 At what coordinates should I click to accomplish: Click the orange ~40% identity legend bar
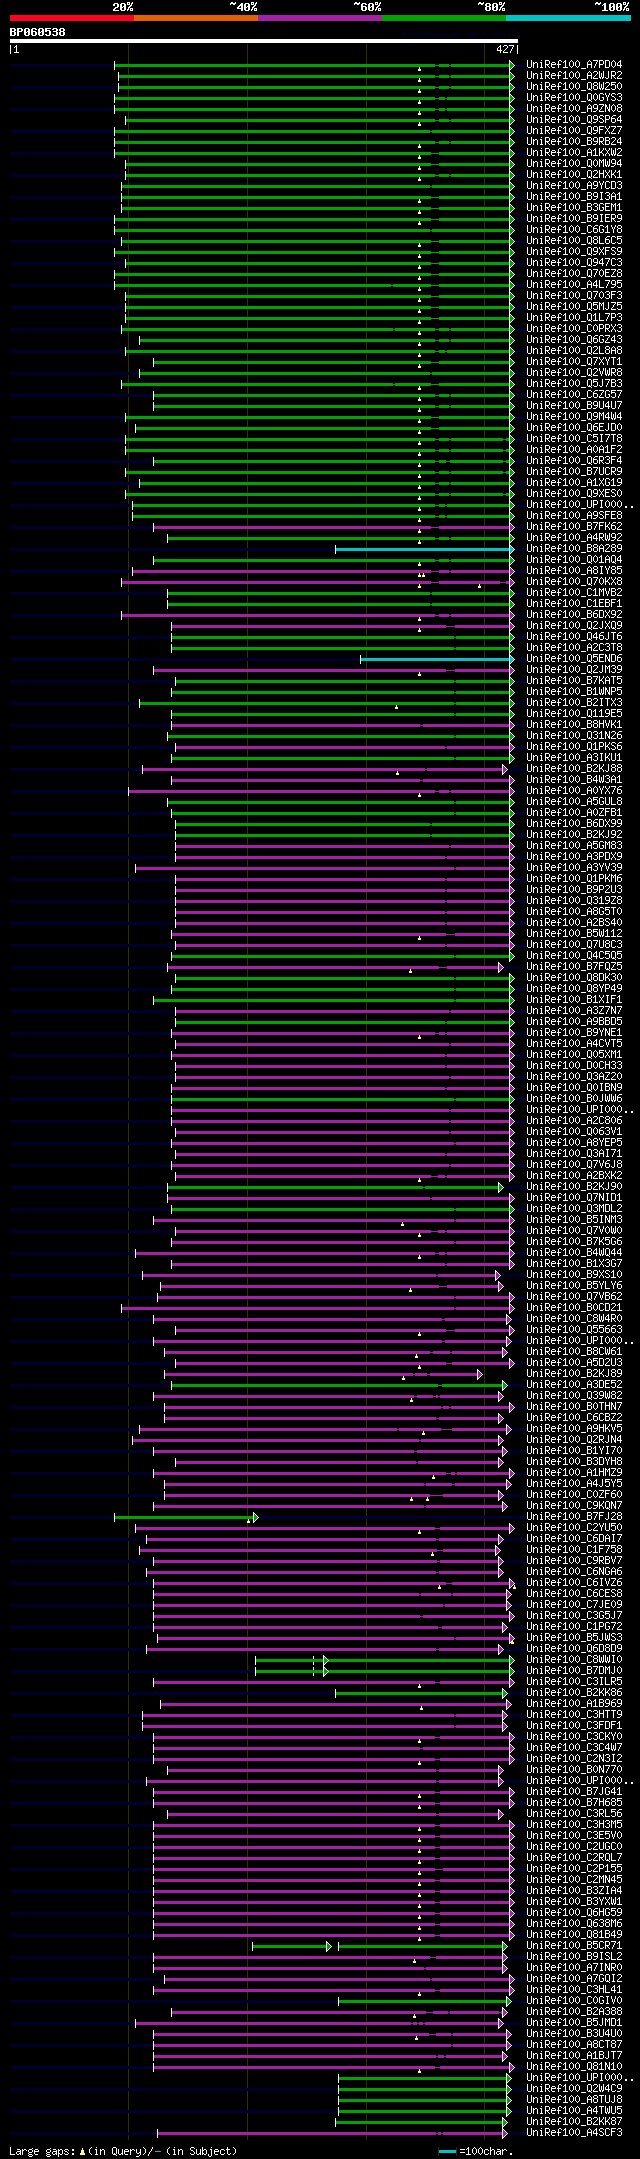[196, 18]
